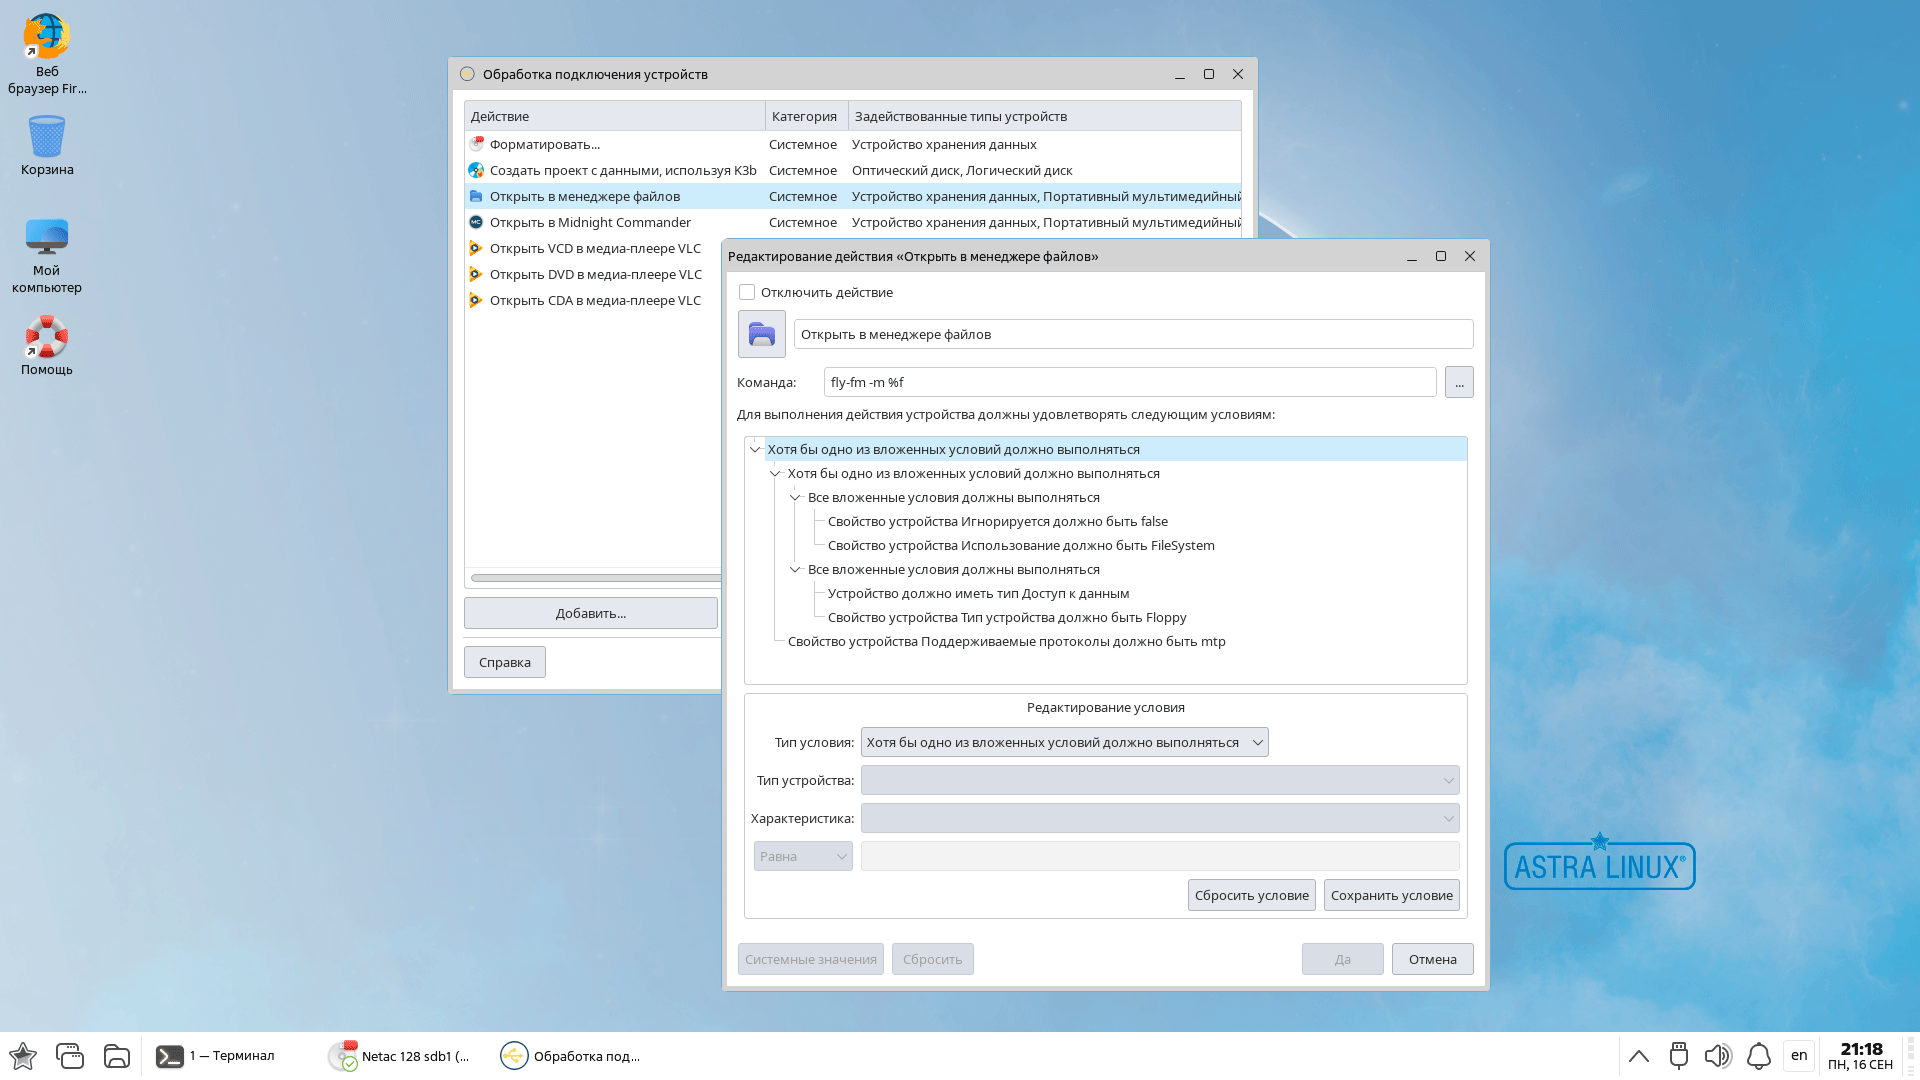Click the command input field
The width and height of the screenshot is (1920, 1080).
(1129, 382)
